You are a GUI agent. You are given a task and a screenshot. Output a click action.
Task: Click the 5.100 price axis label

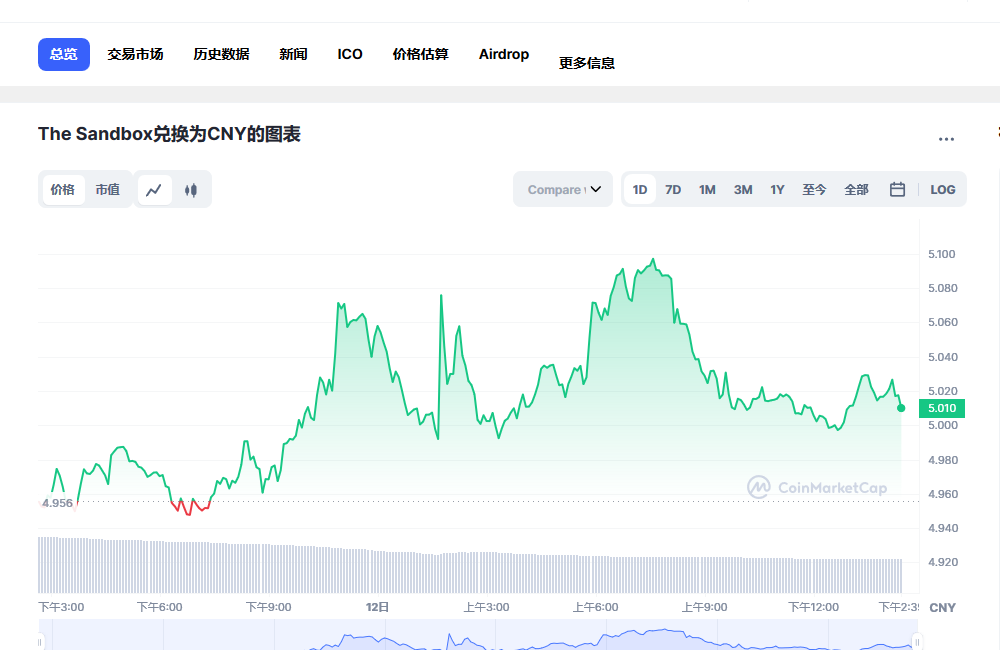click(942, 254)
